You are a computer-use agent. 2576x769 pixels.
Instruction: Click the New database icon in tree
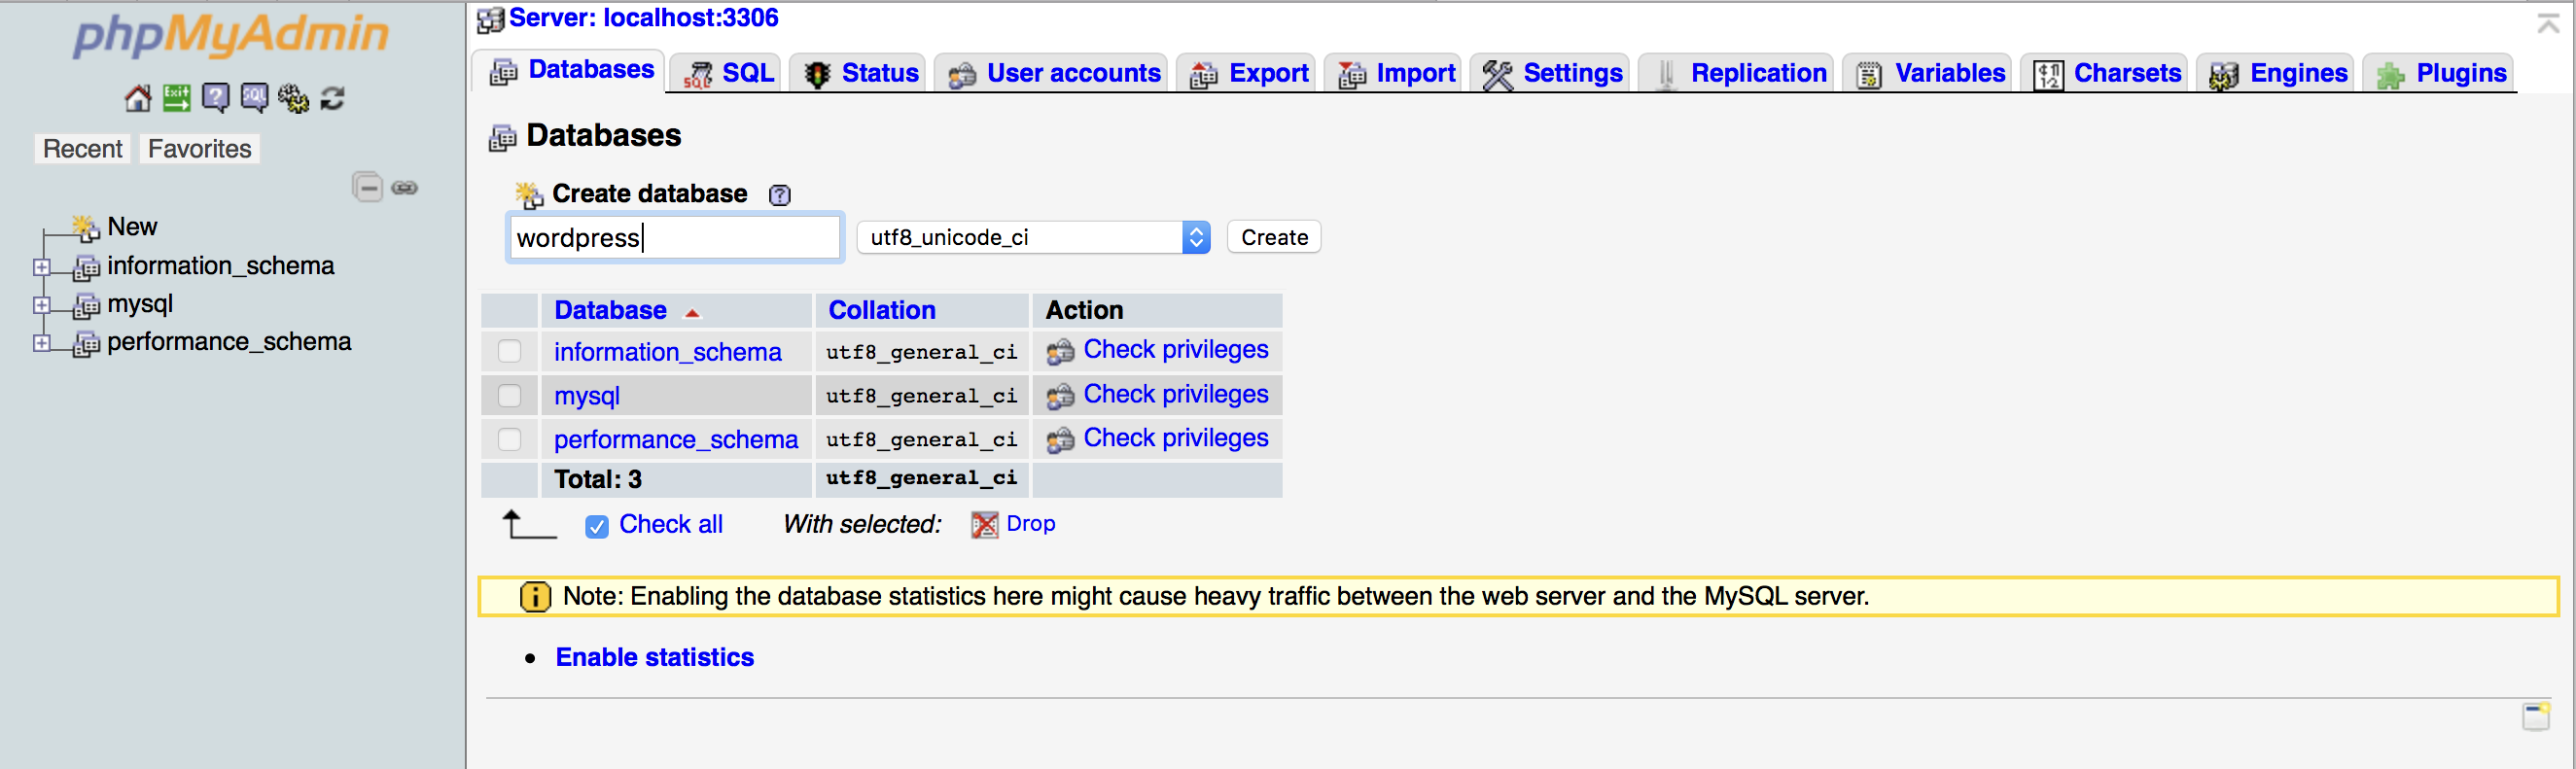pos(86,228)
